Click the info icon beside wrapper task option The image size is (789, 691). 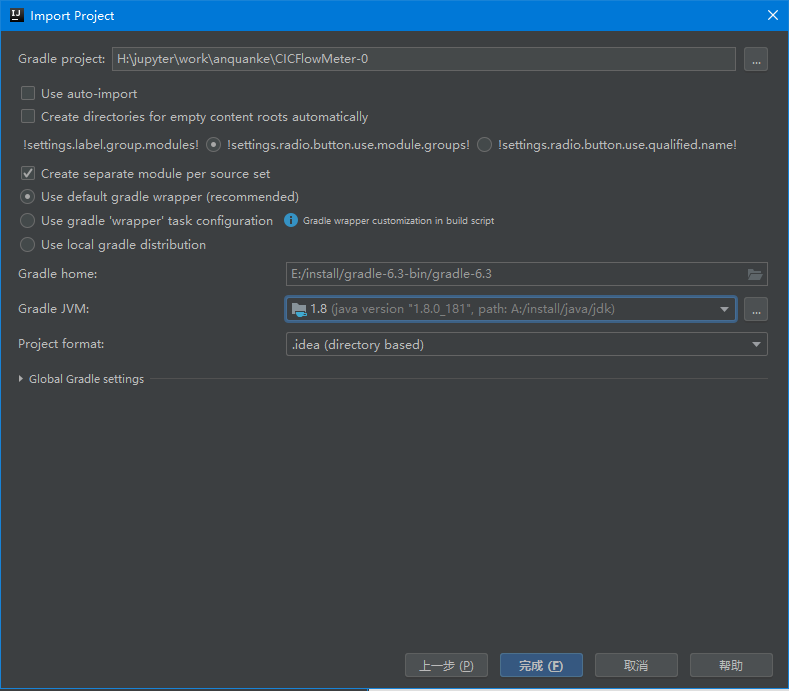point(291,220)
